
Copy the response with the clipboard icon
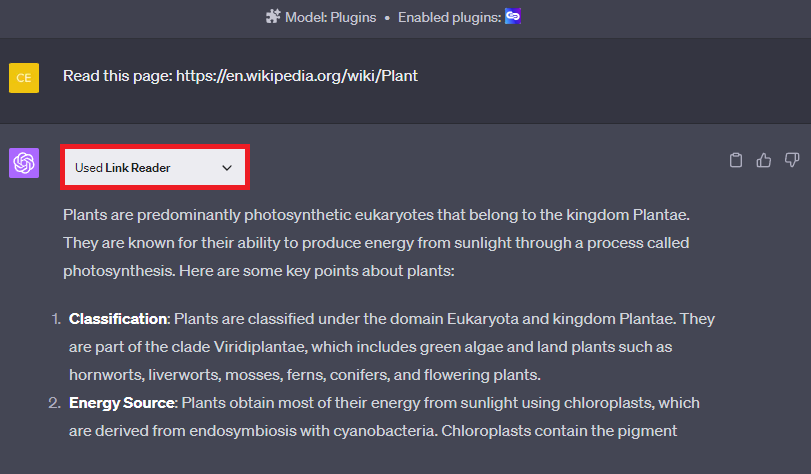click(x=736, y=160)
